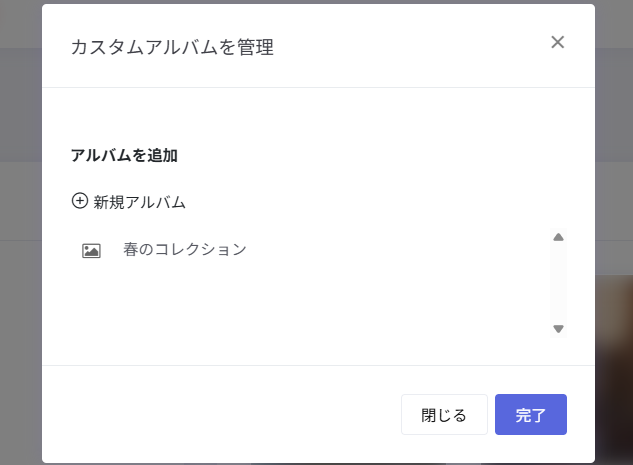Screen dimensions: 633x465
Task: Click the album list scrollbar track
Action: (558, 283)
